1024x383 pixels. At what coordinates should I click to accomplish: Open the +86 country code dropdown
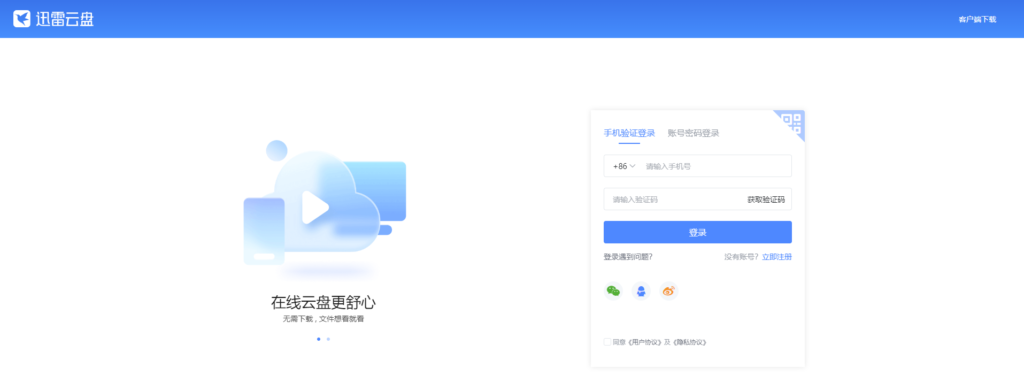624,166
